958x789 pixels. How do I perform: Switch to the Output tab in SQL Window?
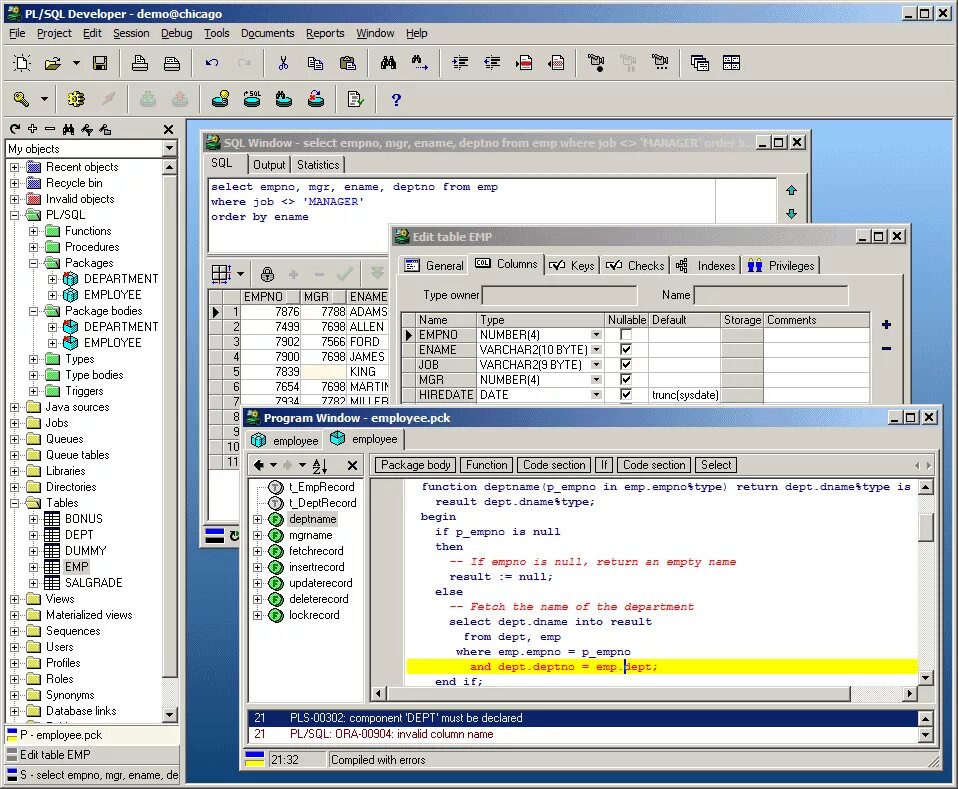tap(269, 164)
